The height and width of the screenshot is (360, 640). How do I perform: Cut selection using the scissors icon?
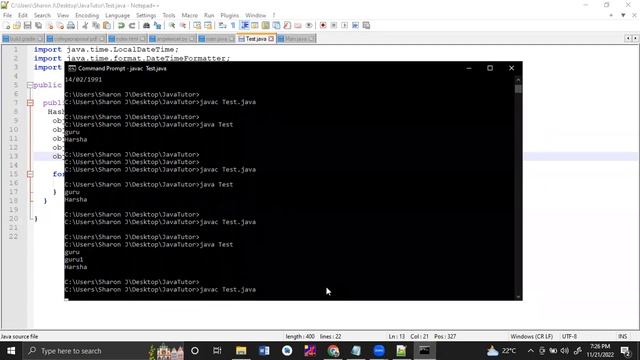click(85, 25)
